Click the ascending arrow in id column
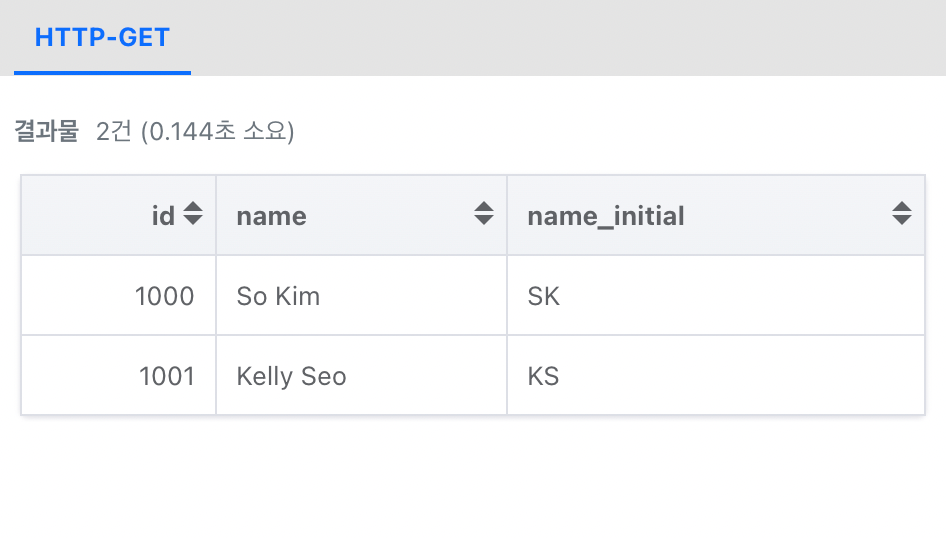Image resolution: width=946 pixels, height=538 pixels. 194,208
